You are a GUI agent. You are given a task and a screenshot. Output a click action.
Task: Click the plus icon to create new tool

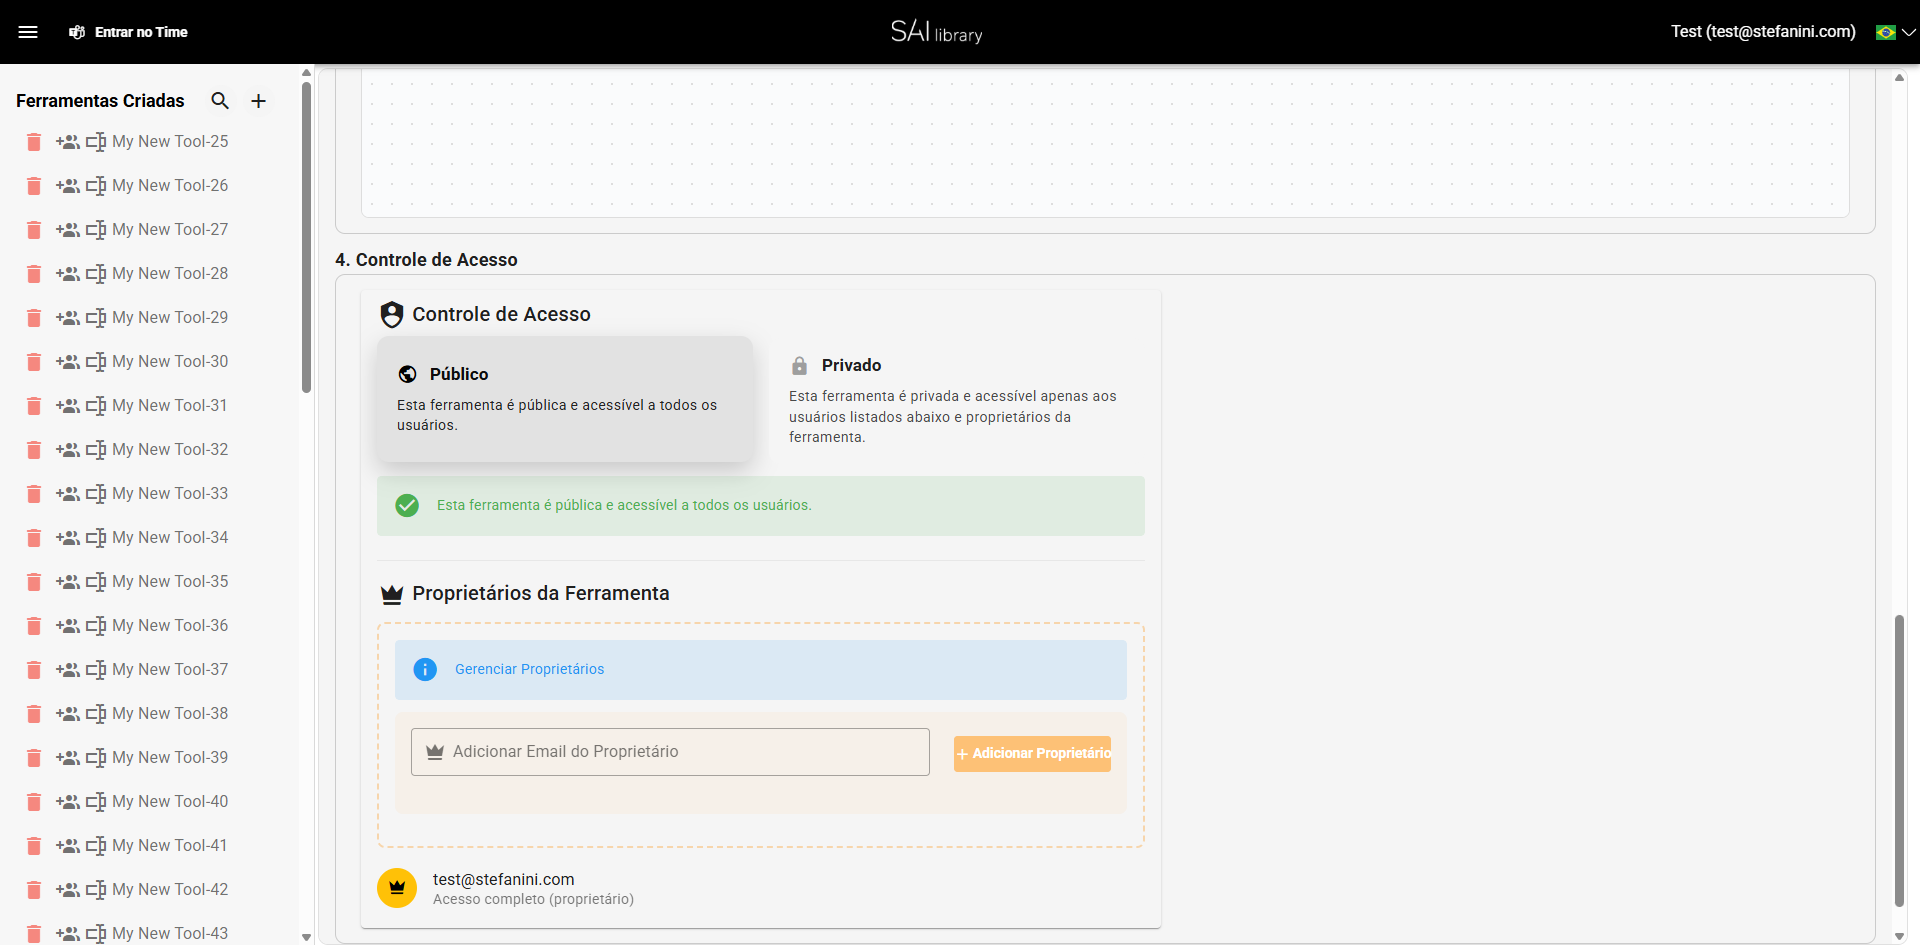[x=258, y=101]
